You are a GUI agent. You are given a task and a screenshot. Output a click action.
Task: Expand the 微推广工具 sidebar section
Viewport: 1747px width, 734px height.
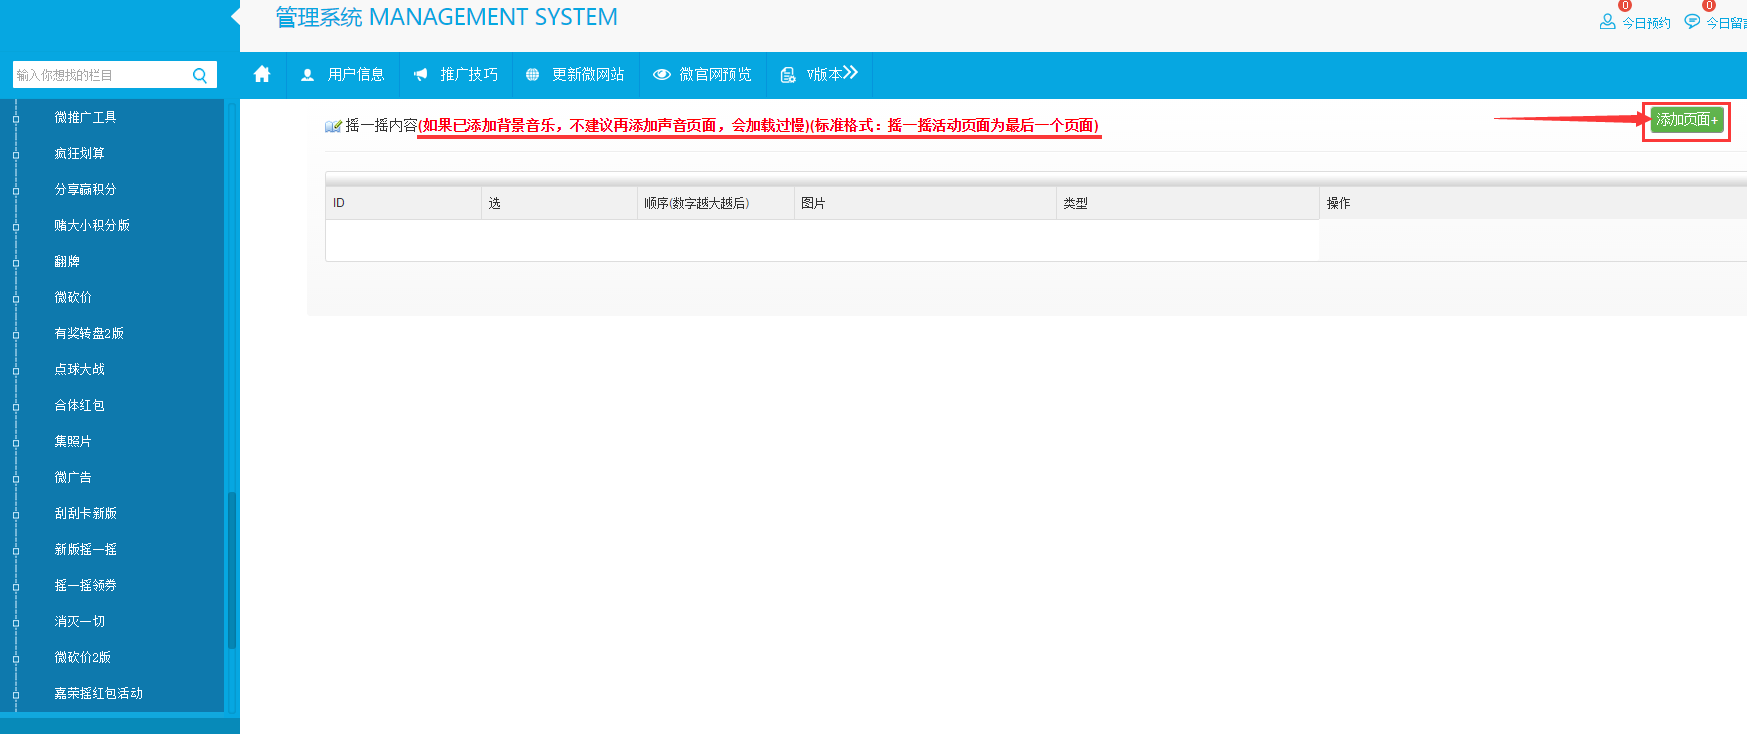pyautogui.click(x=85, y=117)
